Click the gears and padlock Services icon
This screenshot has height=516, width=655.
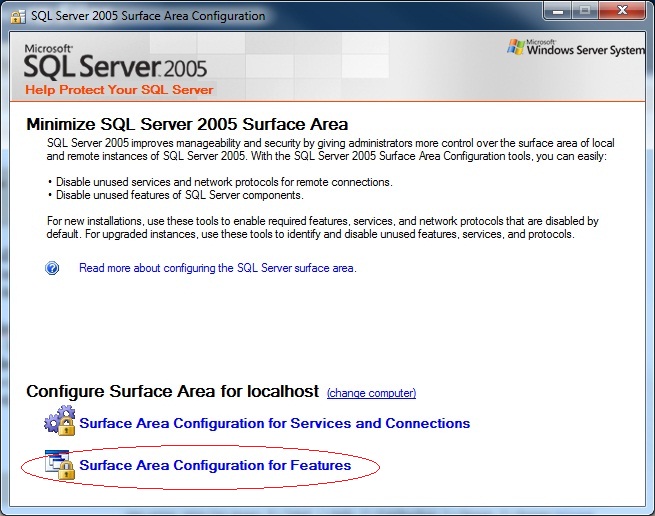click(60, 421)
